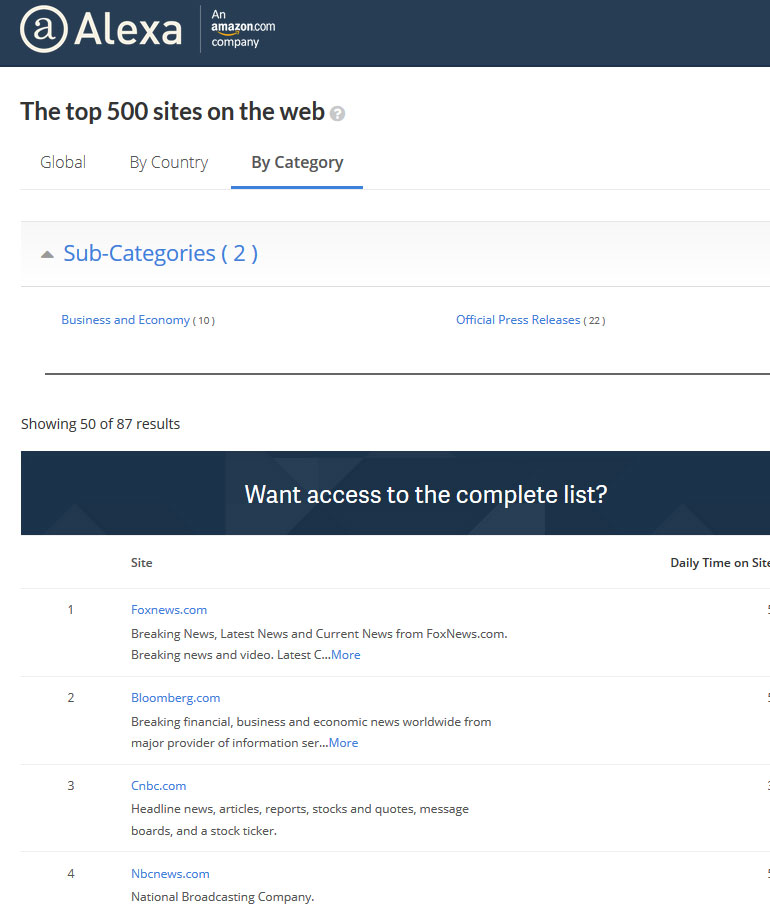Click the complete list access banner

(426, 494)
